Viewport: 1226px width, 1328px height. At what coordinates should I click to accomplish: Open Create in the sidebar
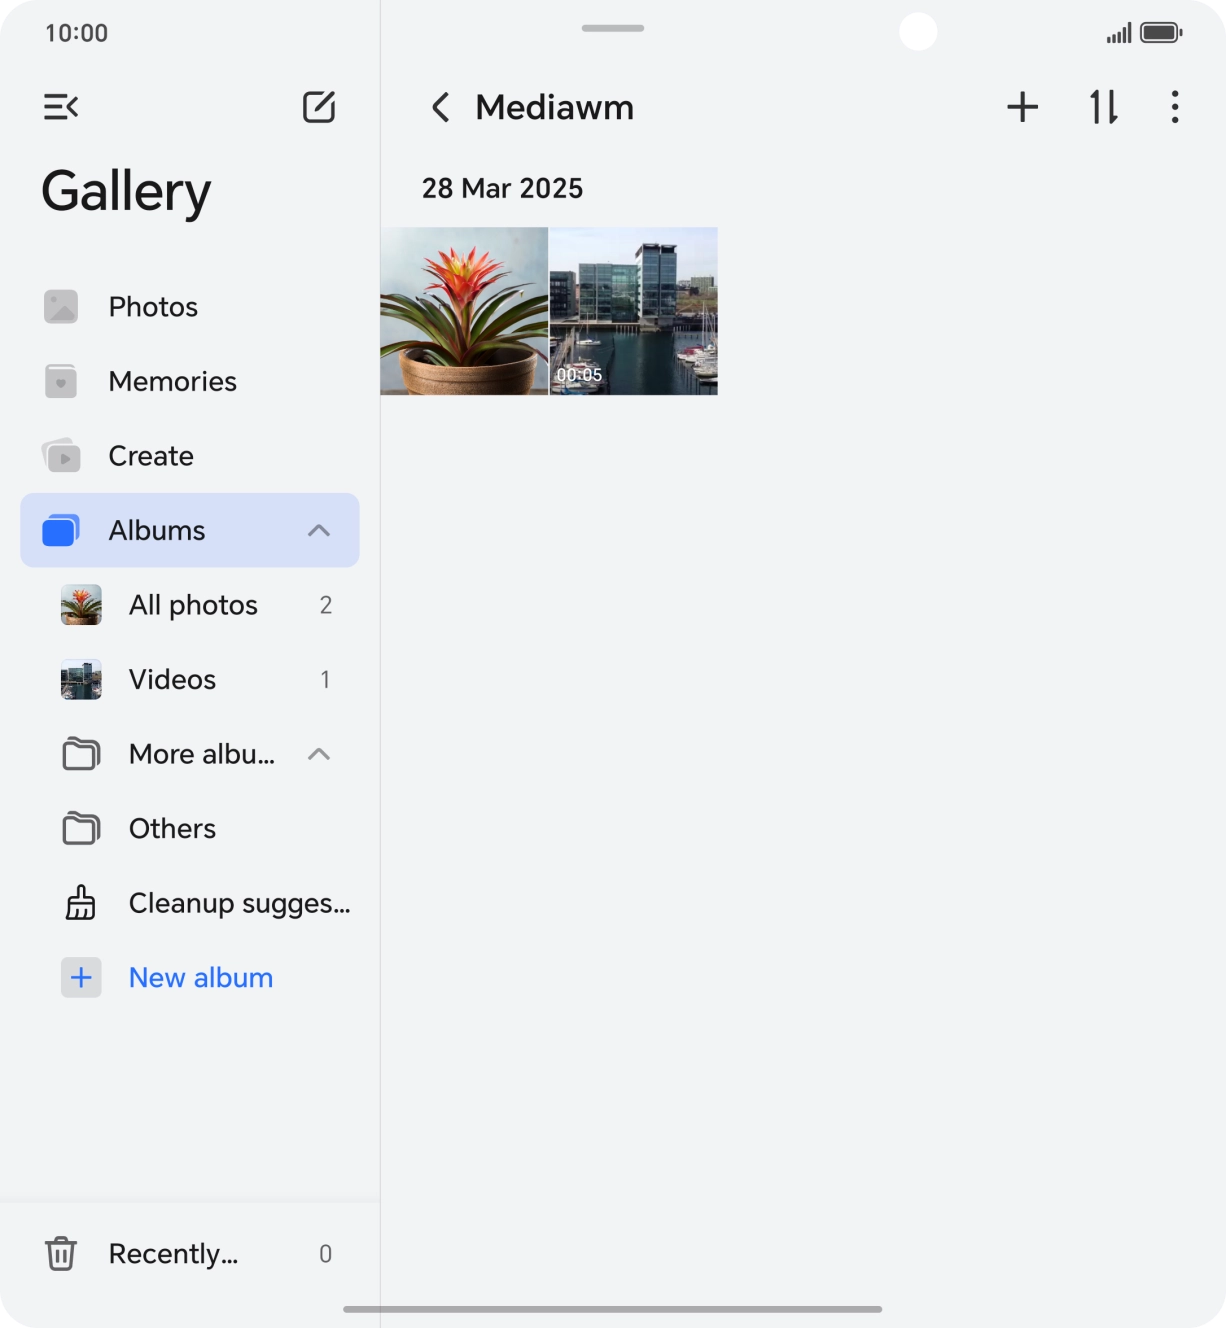click(190, 456)
